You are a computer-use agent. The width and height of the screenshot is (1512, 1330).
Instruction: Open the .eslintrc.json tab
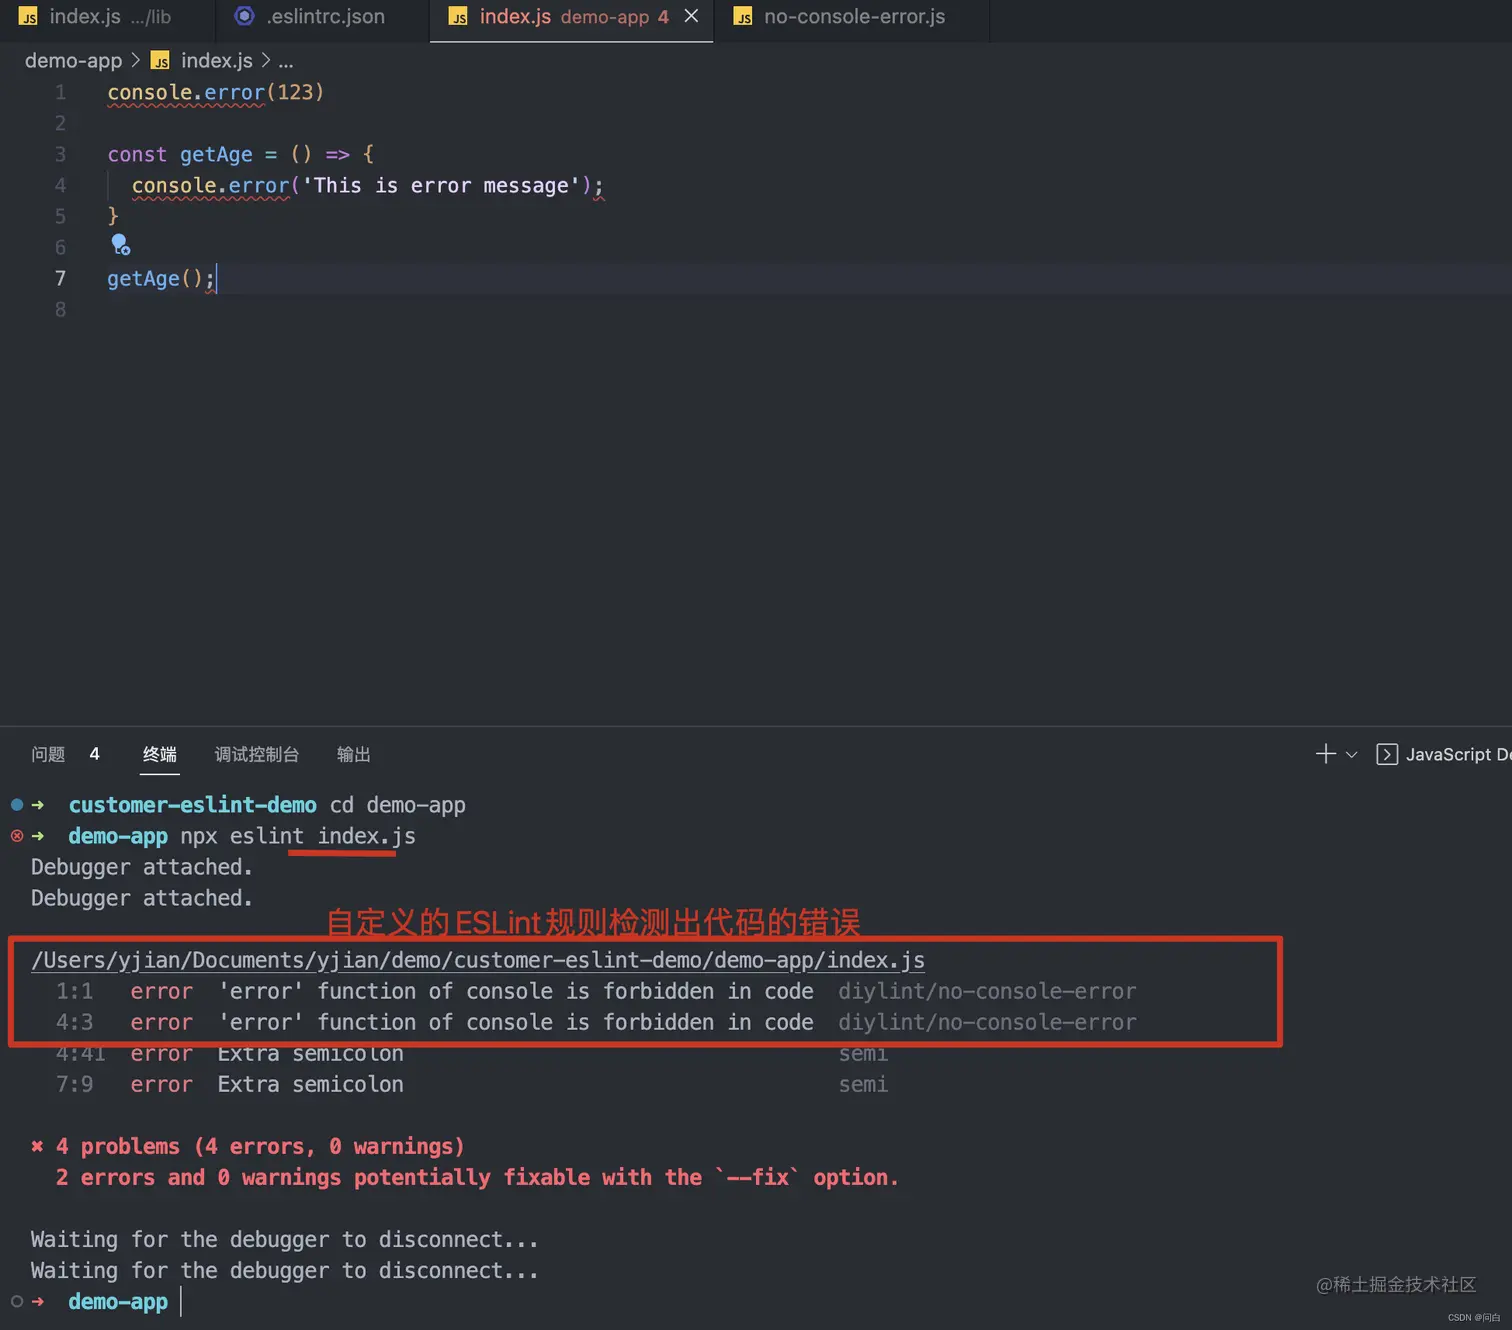(x=324, y=17)
